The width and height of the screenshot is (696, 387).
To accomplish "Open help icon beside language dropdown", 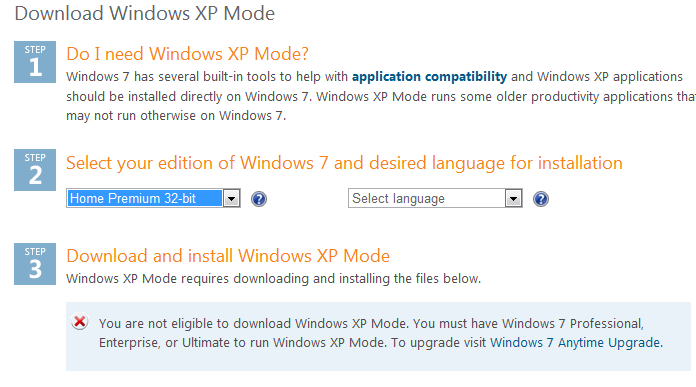I will click(541, 199).
